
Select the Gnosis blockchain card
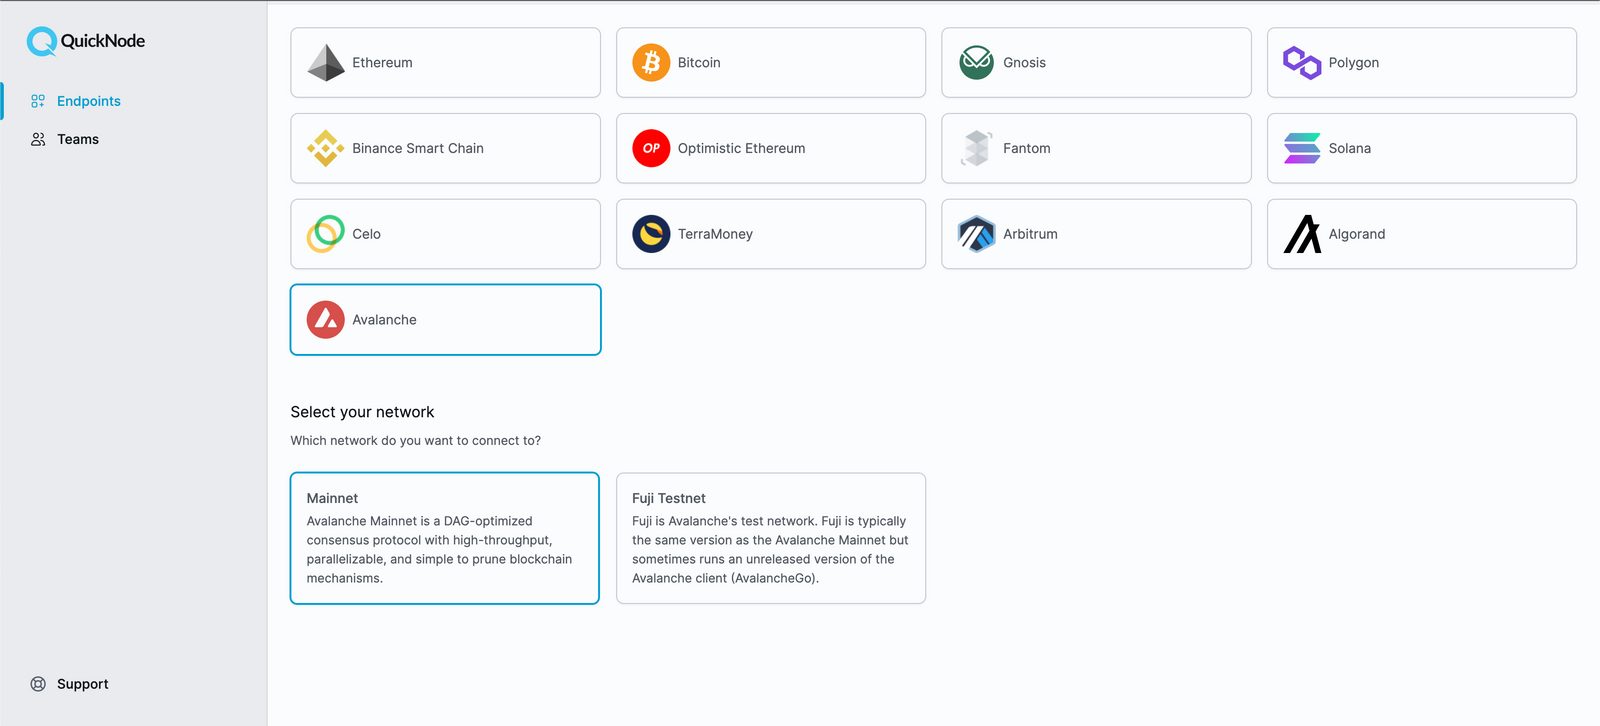coord(1095,62)
